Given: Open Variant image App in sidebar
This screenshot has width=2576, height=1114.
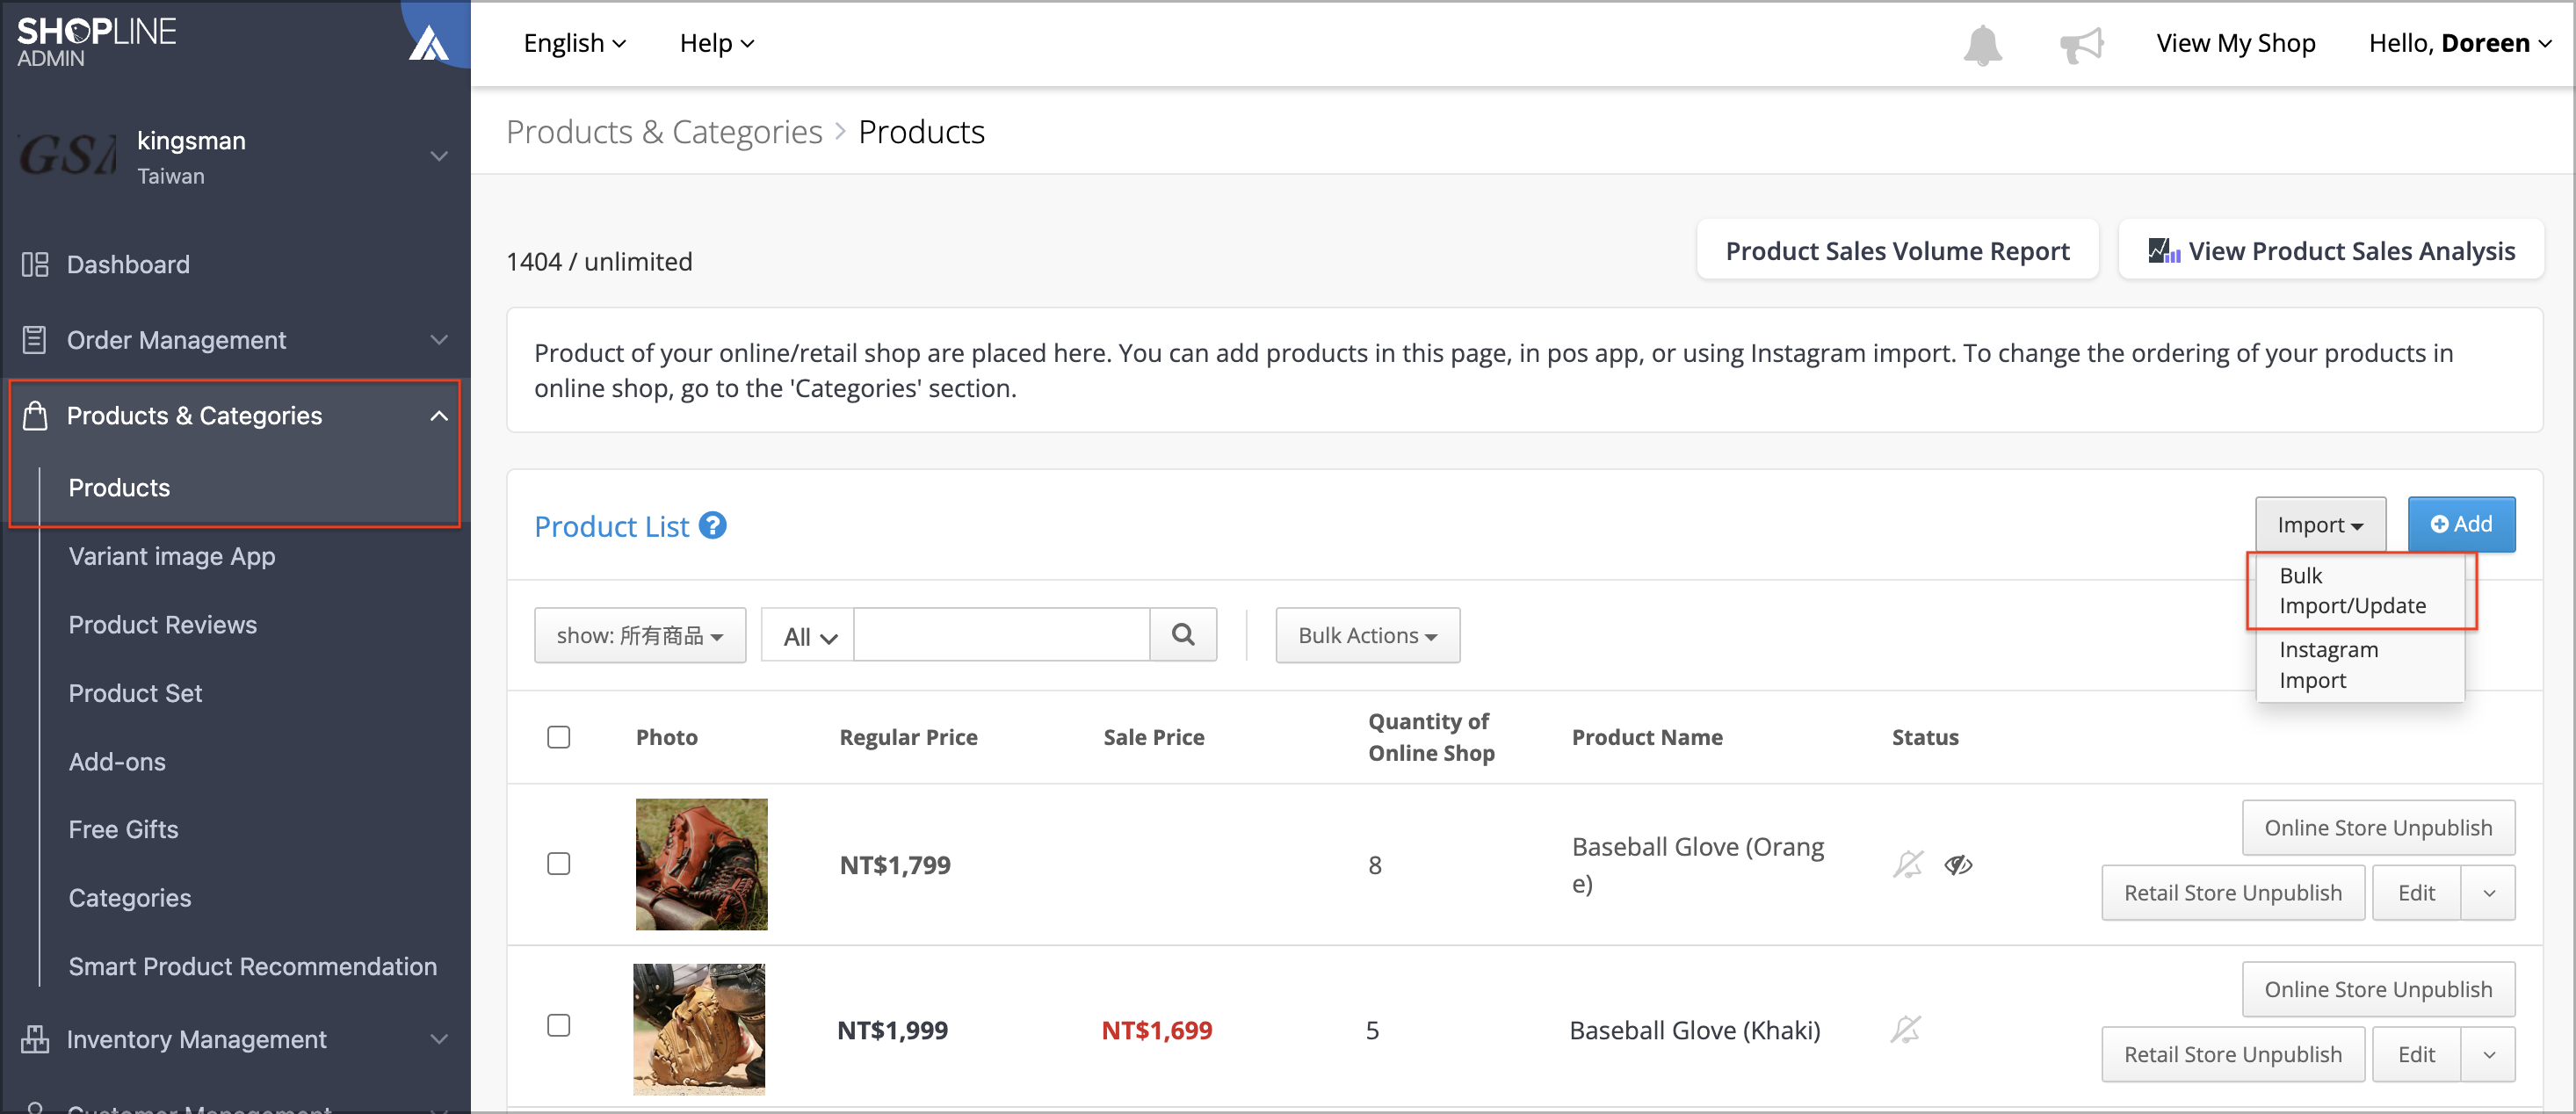Looking at the screenshot, I should [172, 556].
